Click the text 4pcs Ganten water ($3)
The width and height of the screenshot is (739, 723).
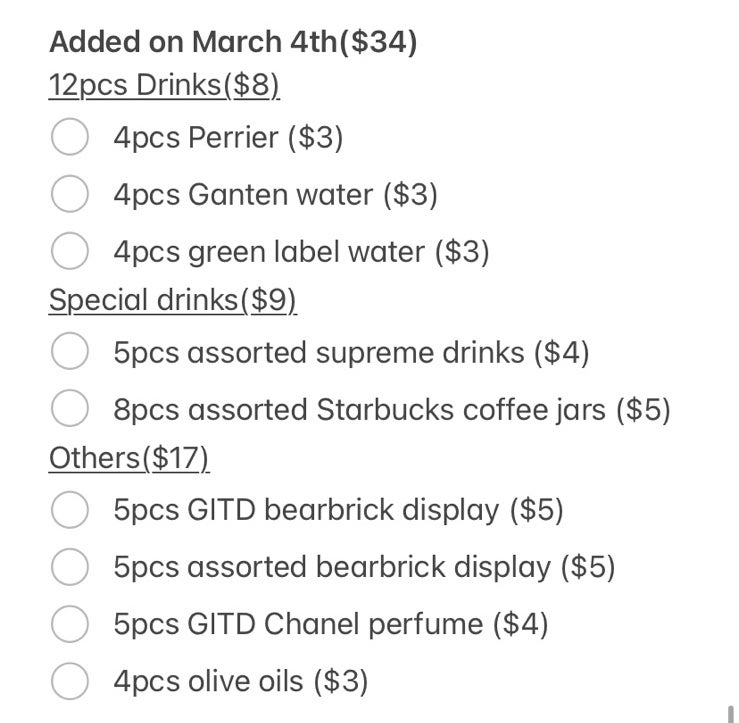[276, 195]
